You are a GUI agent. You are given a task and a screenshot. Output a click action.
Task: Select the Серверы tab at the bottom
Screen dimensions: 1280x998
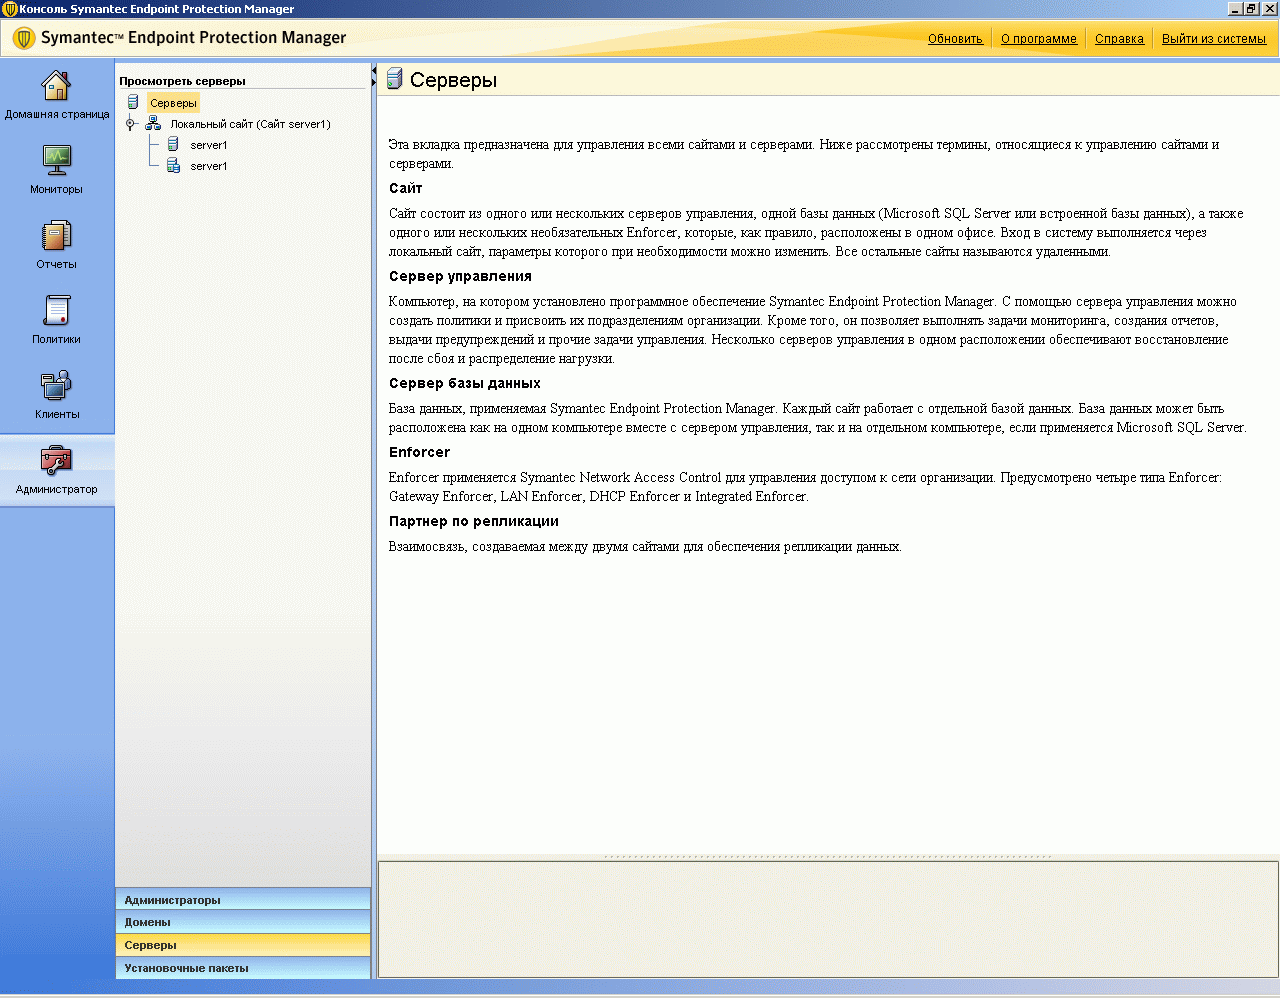click(243, 945)
